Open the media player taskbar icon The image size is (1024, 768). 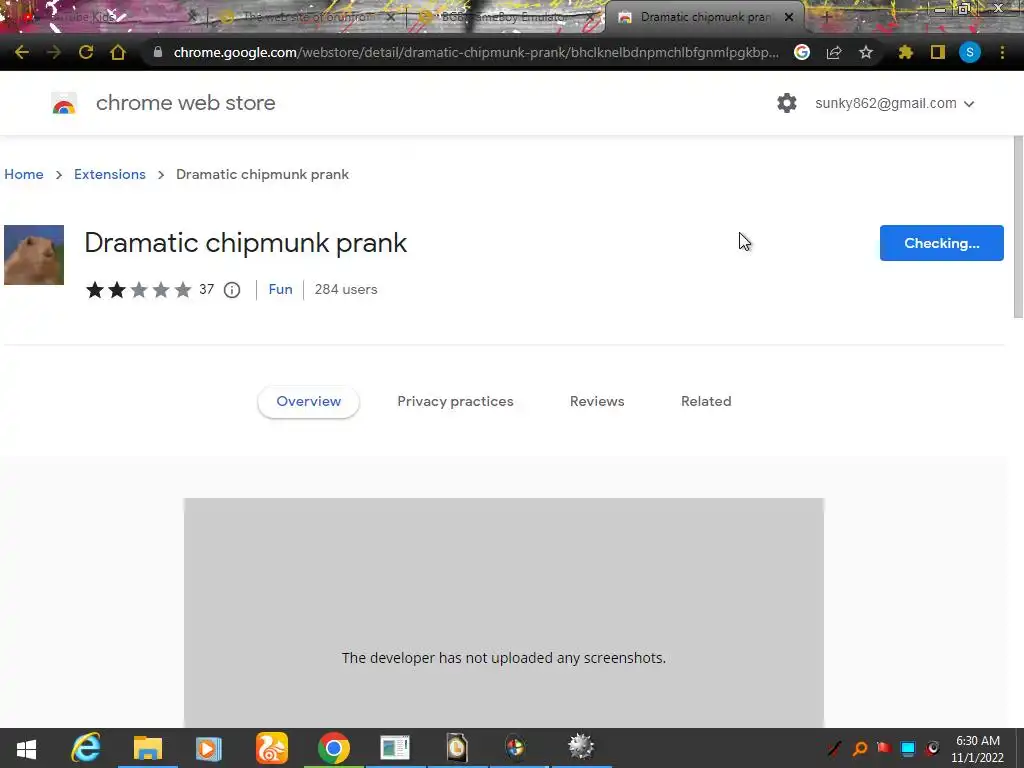(x=208, y=748)
